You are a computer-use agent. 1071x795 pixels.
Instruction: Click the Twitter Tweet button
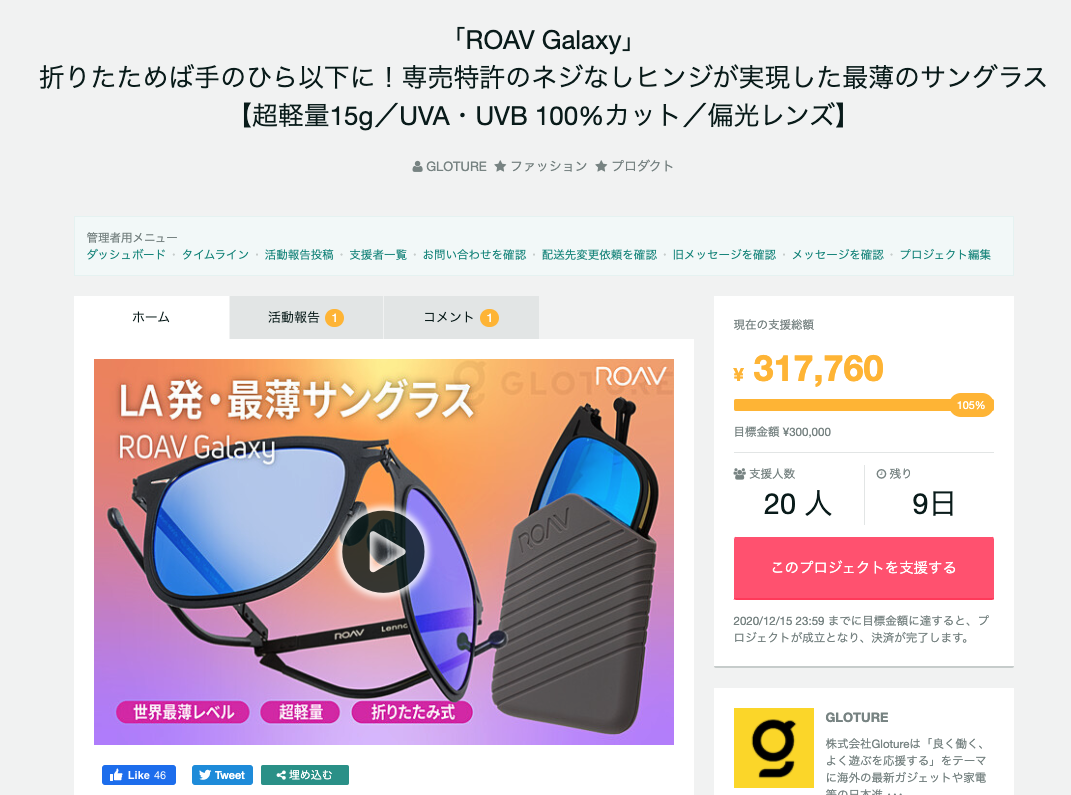click(x=222, y=775)
